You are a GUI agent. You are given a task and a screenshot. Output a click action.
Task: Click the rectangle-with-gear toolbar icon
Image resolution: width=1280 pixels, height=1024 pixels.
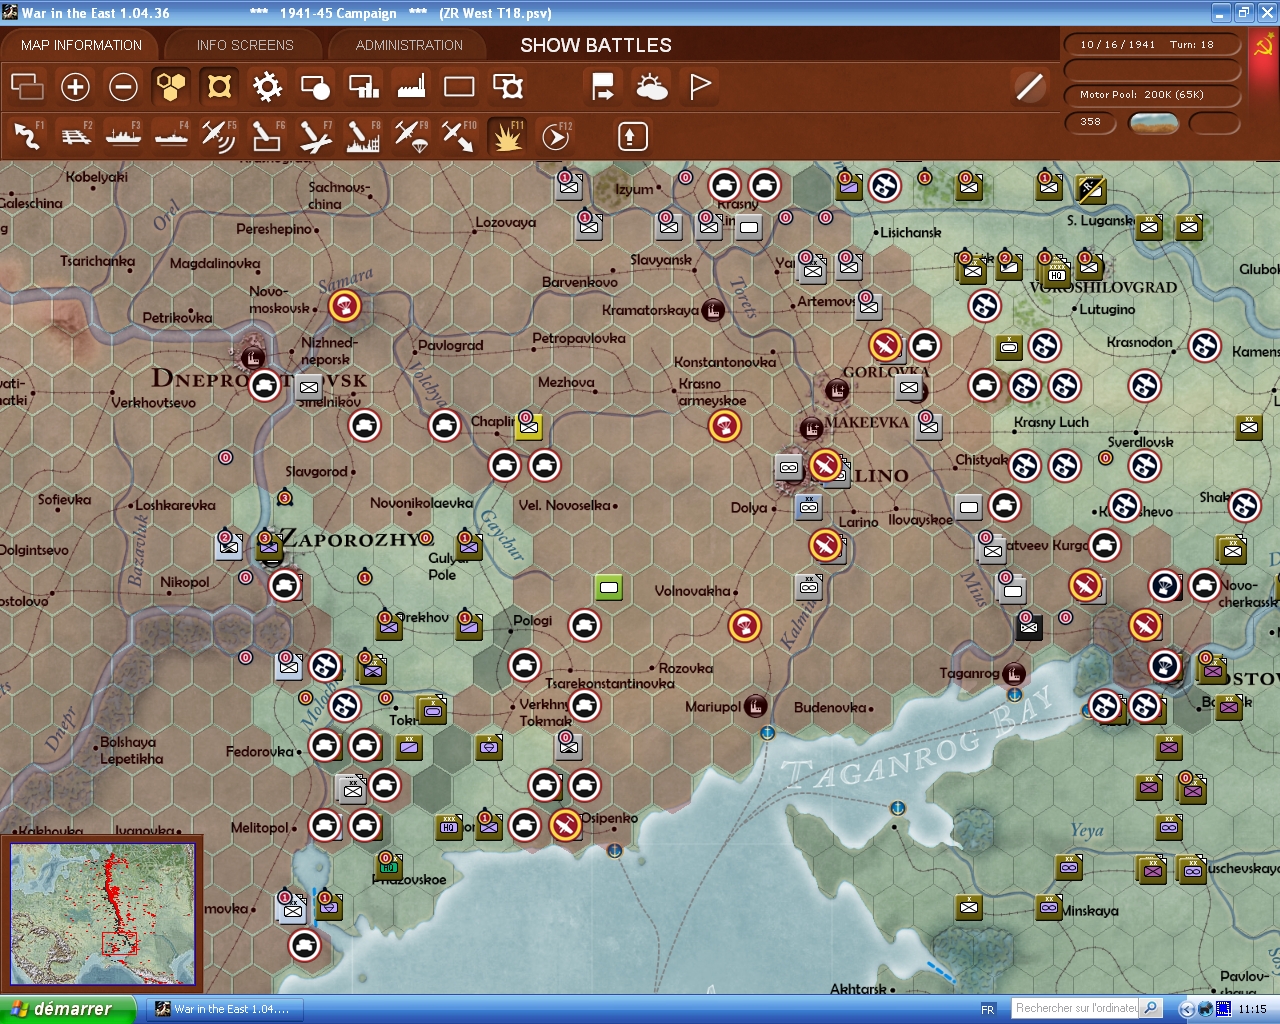pyautogui.click(x=507, y=87)
